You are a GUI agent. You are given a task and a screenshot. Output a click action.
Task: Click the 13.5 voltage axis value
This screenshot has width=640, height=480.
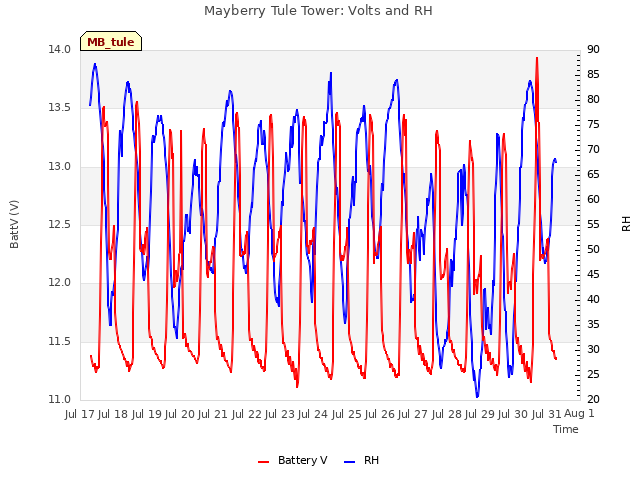click(60, 108)
